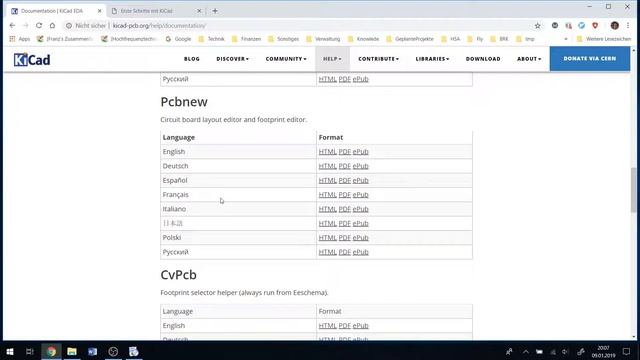Open Chrome three-dot menu

click(x=628, y=25)
